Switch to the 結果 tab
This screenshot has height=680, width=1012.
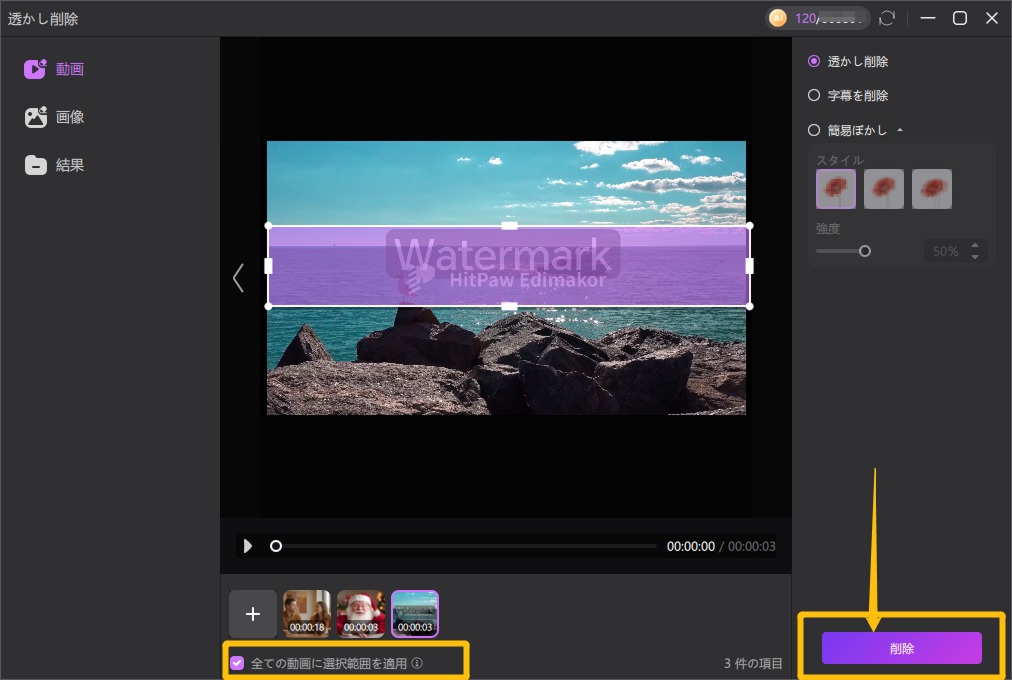70,166
